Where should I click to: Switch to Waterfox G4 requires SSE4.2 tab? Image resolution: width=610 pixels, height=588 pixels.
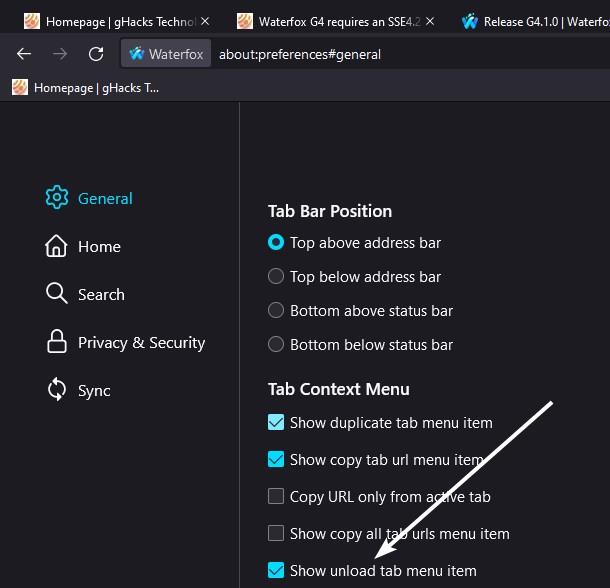(x=335, y=21)
